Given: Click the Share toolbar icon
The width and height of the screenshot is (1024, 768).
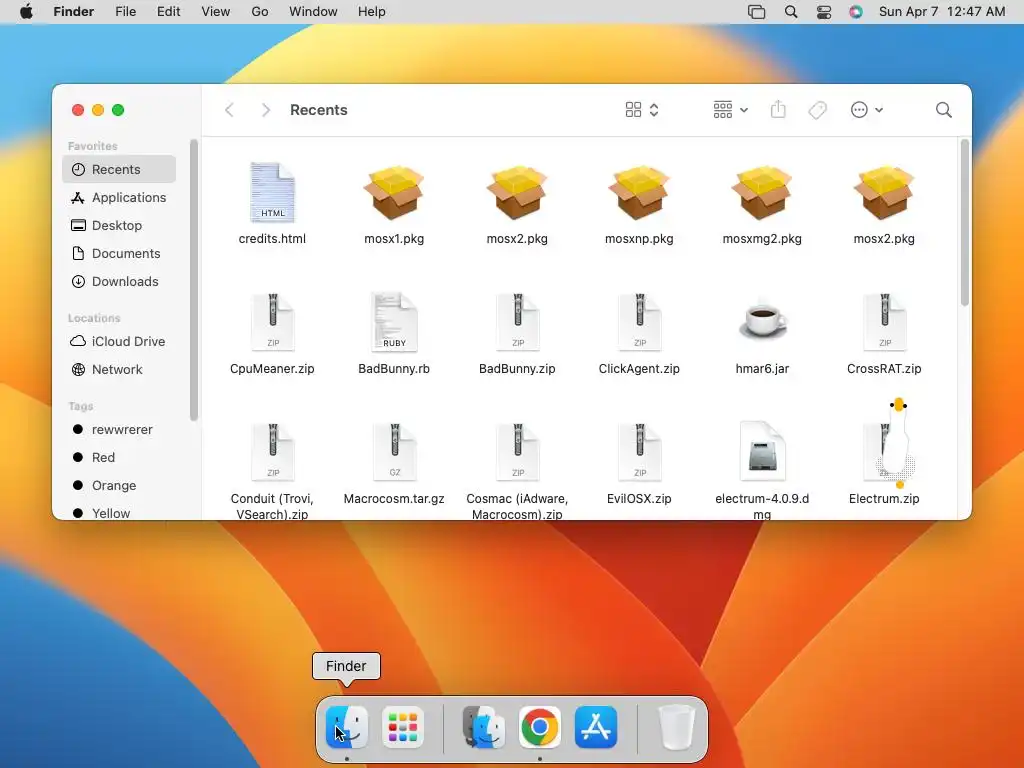Looking at the screenshot, I should coord(778,110).
